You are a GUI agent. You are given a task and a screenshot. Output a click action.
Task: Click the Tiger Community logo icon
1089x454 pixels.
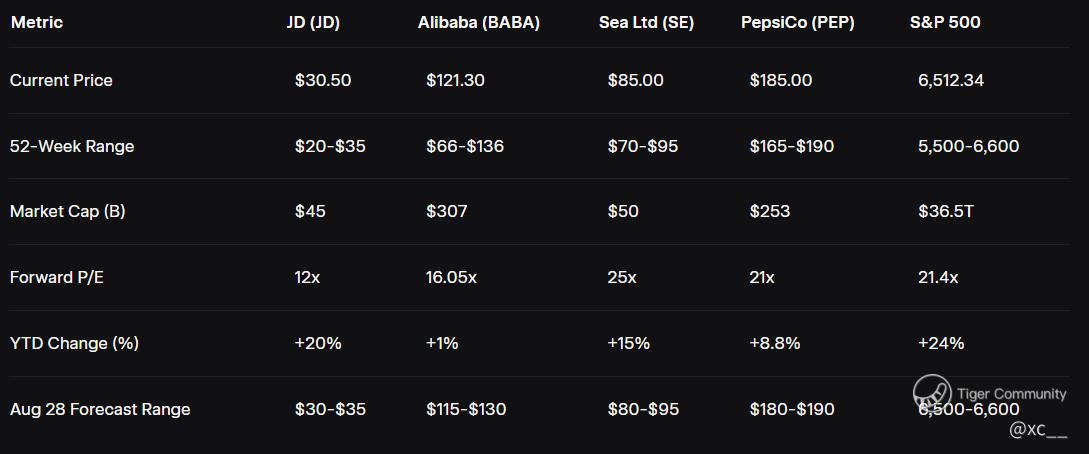930,392
